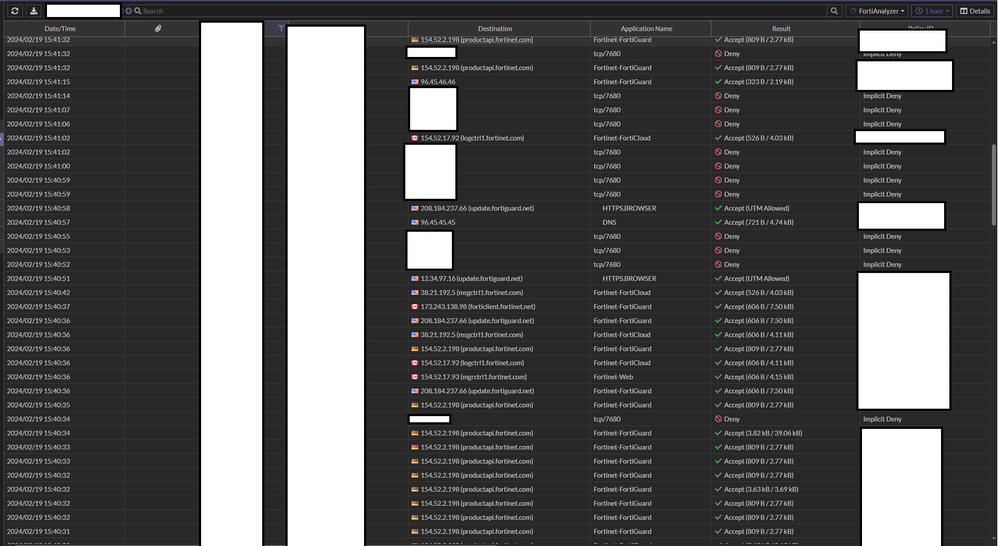
Task: Select the log entry at 2024/02/19 15:40:35
Action: click(x=497, y=405)
